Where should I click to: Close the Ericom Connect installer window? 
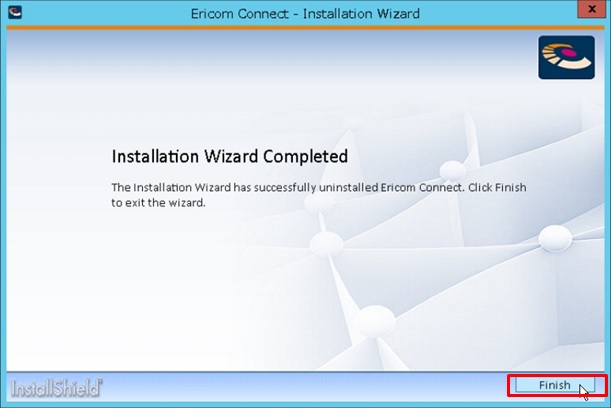(592, 9)
